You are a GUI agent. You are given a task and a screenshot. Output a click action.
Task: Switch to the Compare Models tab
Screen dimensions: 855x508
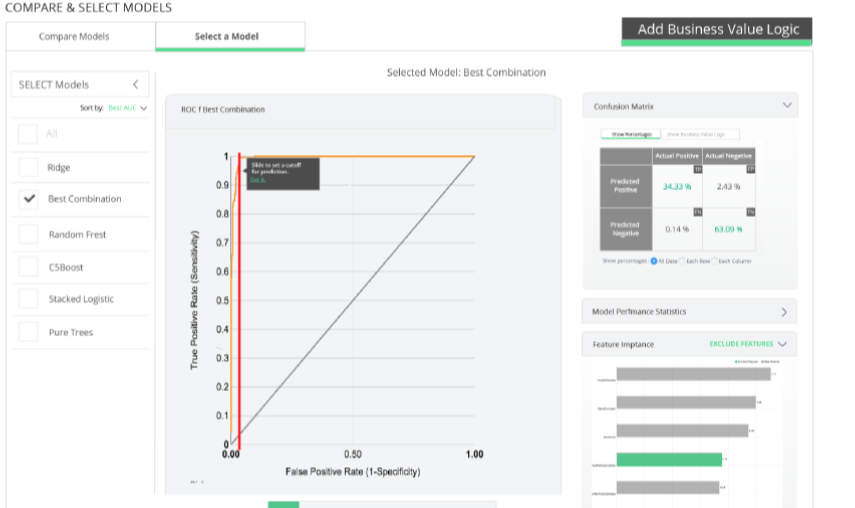74,36
